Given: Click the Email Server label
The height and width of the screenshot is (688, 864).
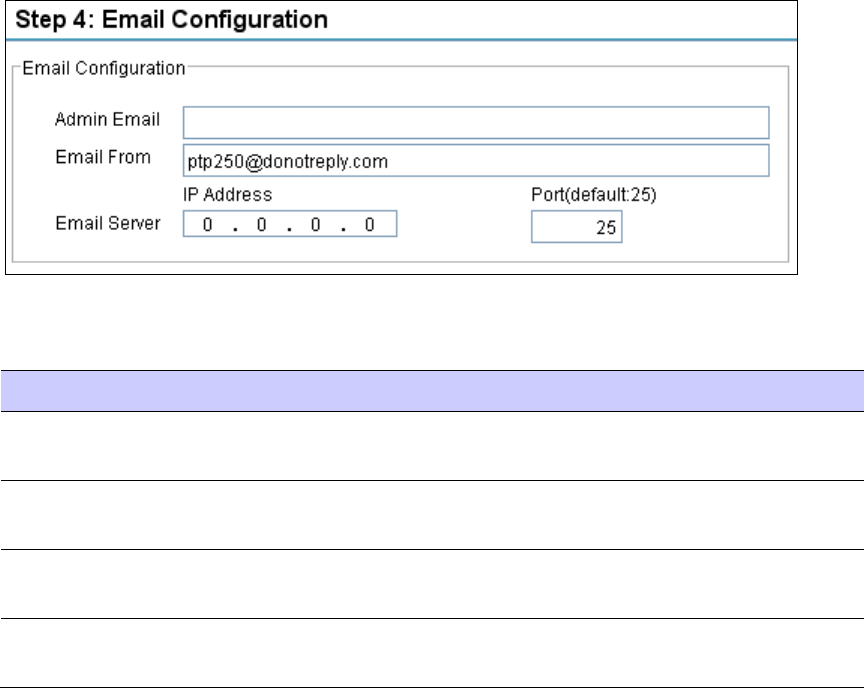Looking at the screenshot, I should (108, 223).
